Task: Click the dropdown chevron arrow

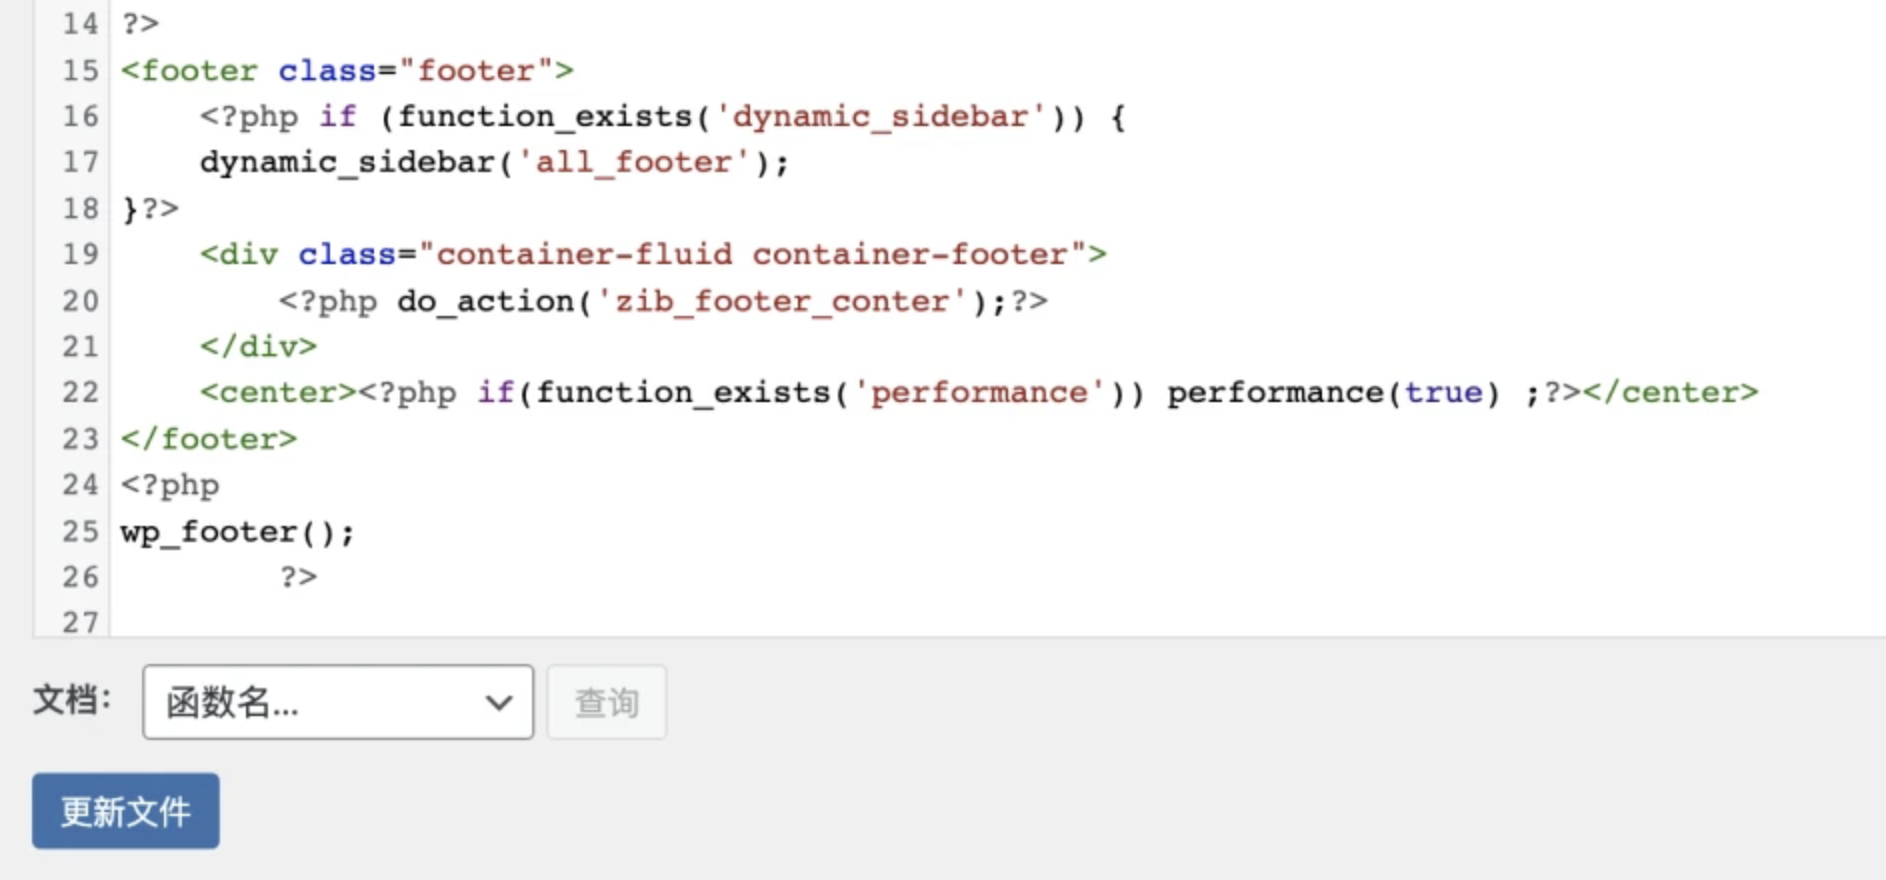Action: point(499,702)
